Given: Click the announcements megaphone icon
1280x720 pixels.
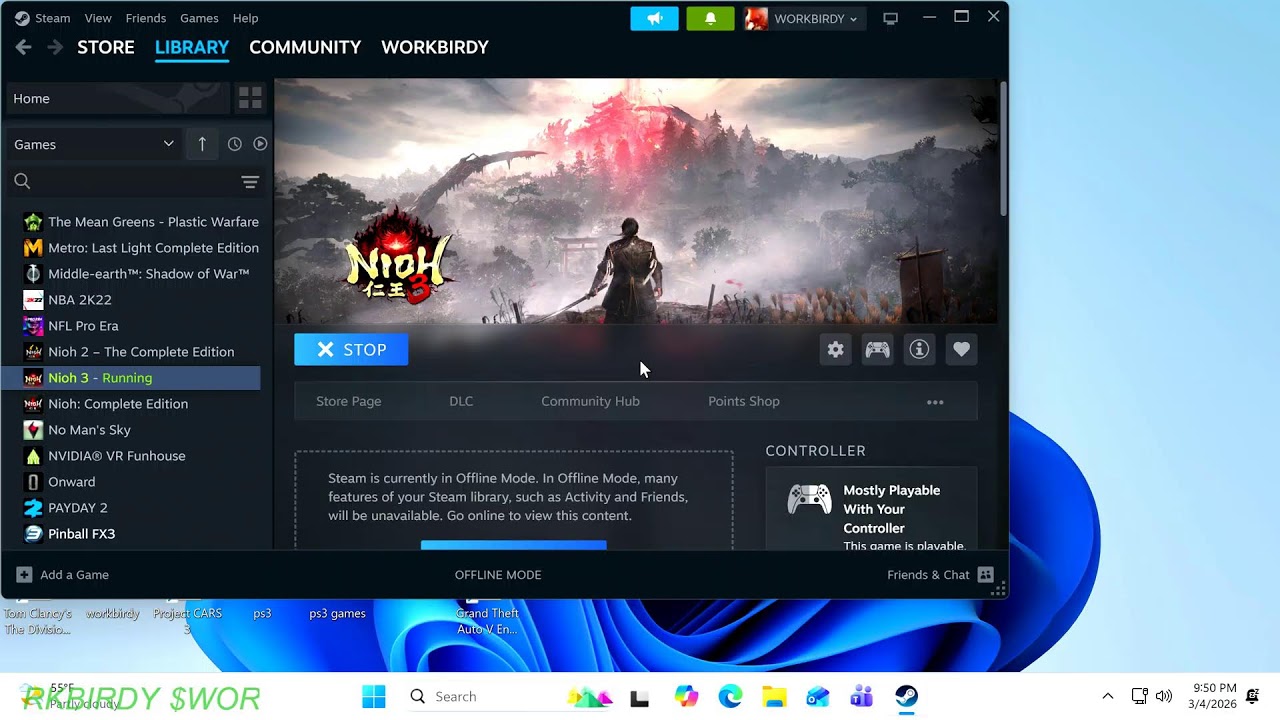Looking at the screenshot, I should point(654,18).
